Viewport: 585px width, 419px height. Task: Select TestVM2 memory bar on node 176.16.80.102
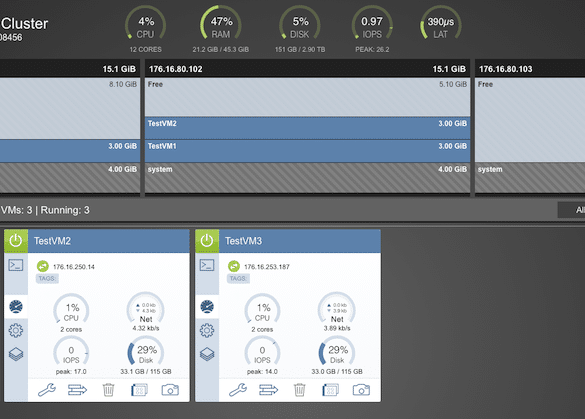tap(307, 128)
